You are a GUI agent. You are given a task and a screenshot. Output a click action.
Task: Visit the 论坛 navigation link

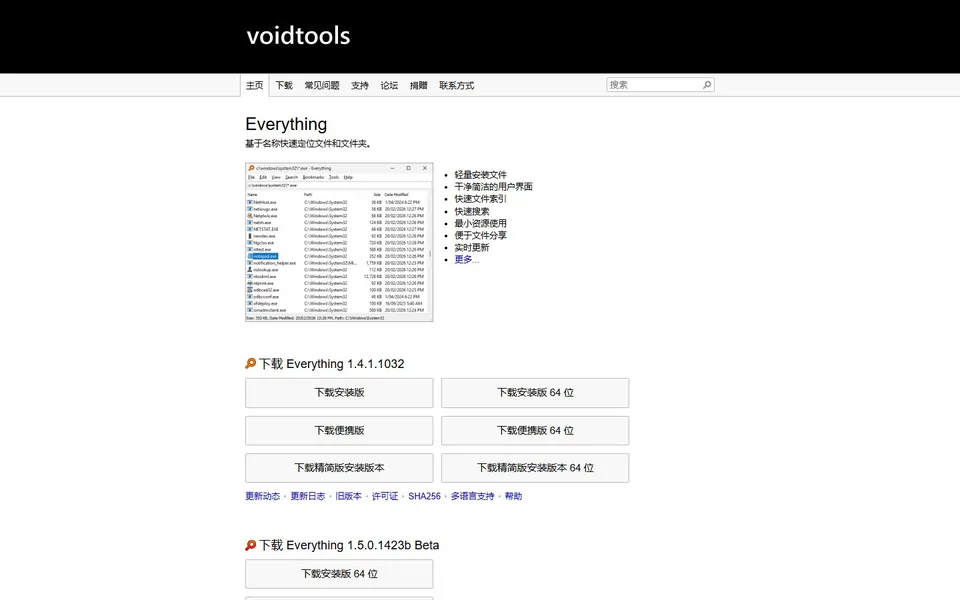click(389, 85)
